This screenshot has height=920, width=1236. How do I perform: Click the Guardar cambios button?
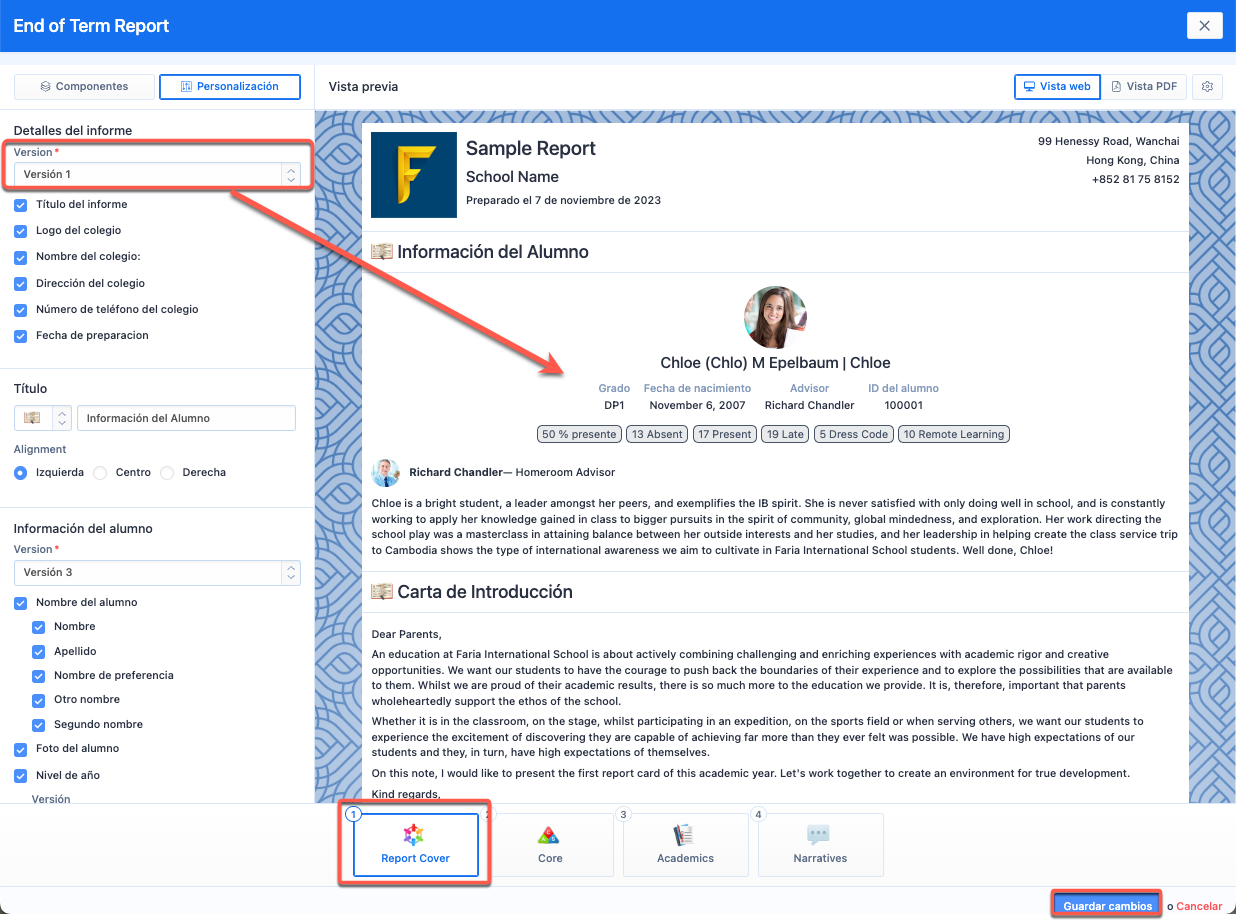tap(1107, 905)
